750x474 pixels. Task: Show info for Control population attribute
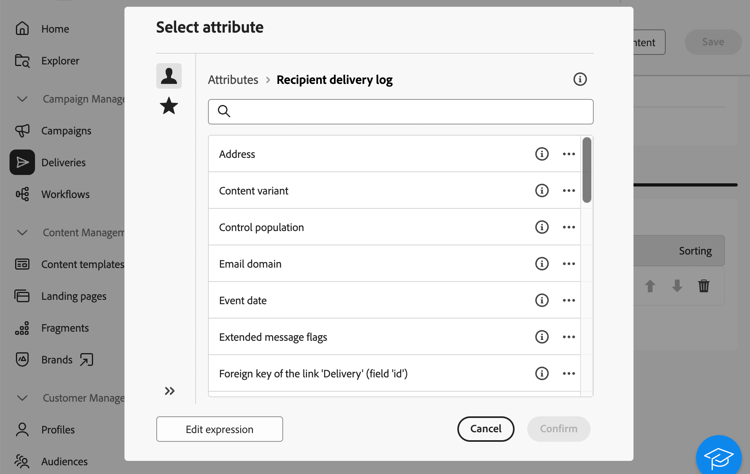coord(542,227)
